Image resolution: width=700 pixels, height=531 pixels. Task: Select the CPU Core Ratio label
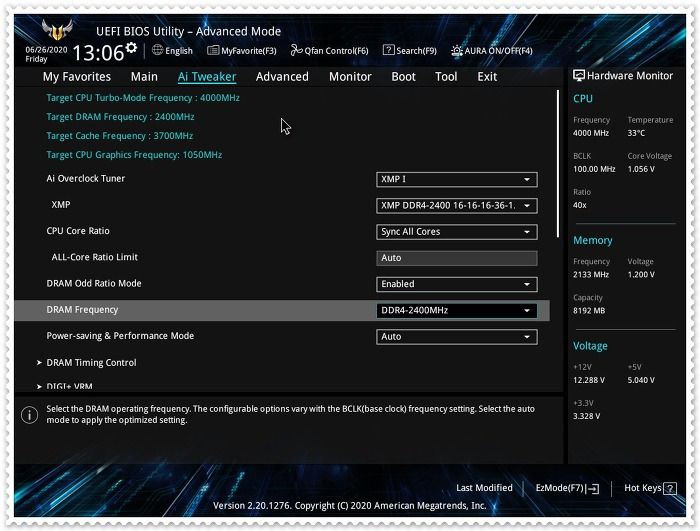point(78,231)
